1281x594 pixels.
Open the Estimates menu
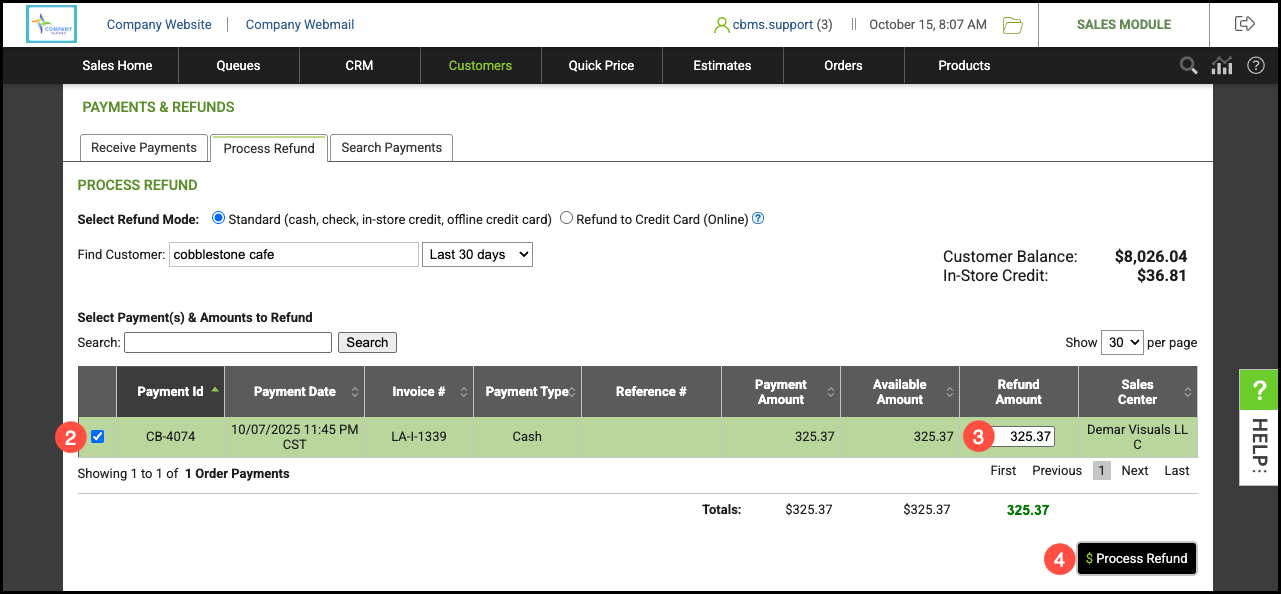[x=722, y=65]
